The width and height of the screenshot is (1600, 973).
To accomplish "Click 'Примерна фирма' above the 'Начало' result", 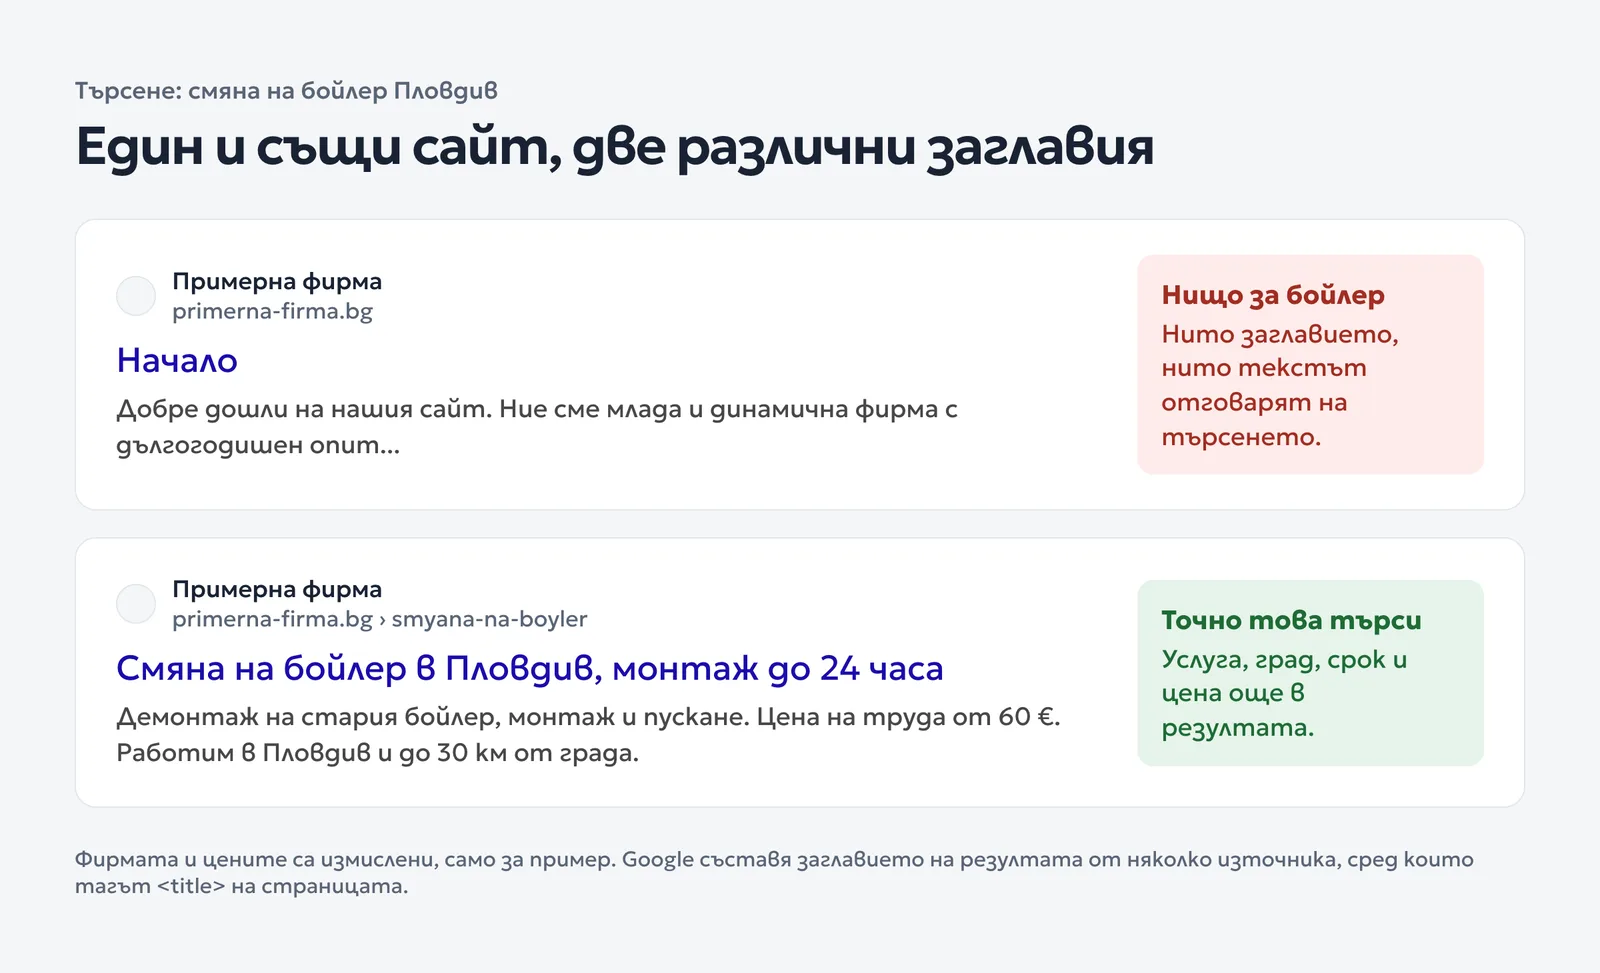I will click(x=277, y=281).
